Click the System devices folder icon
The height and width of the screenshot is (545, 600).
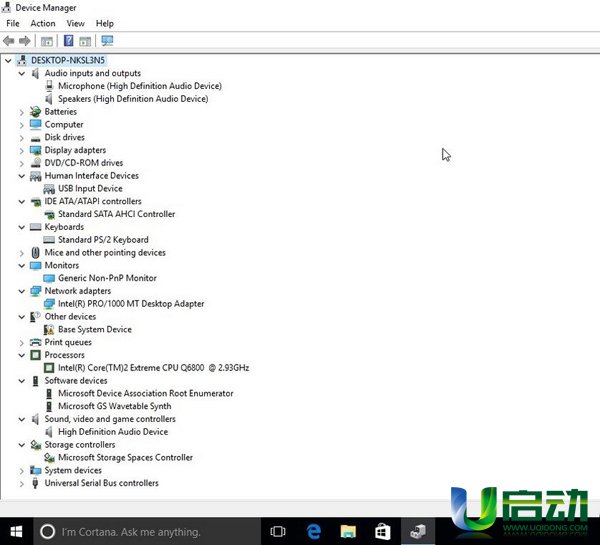tap(35, 470)
